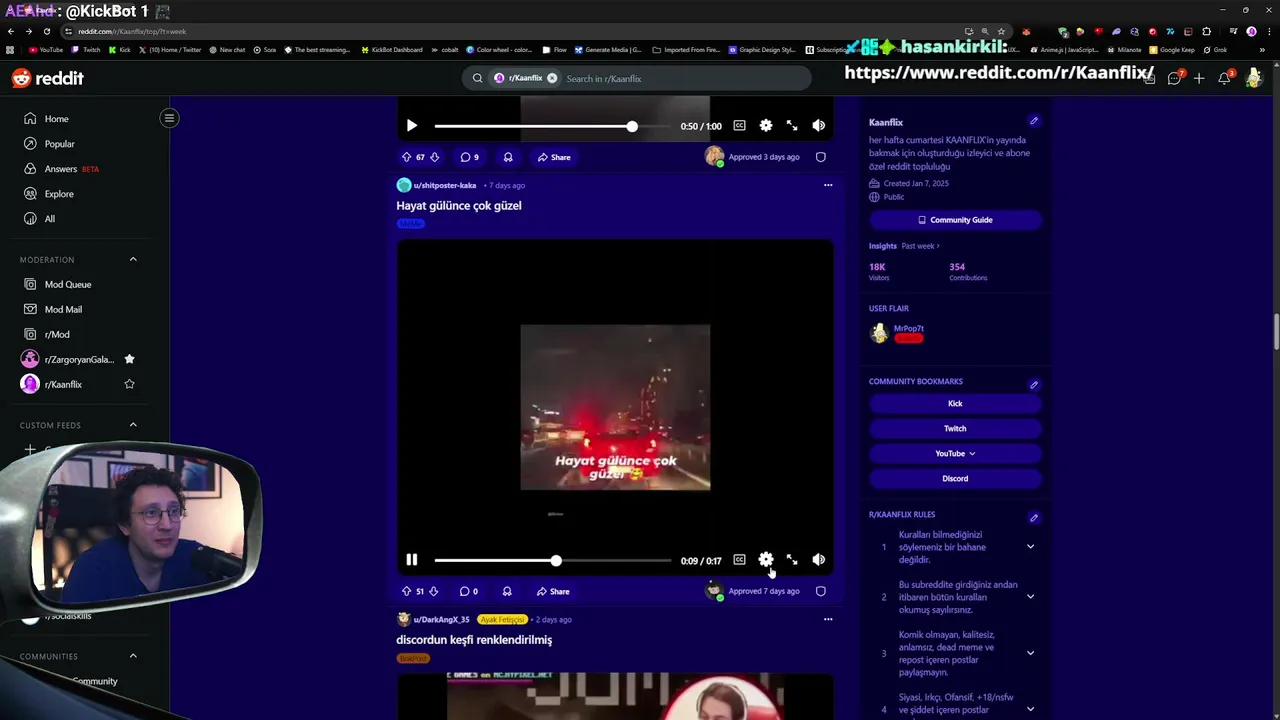Open Reddit home via logo
The image size is (1280, 720).
coord(47,78)
